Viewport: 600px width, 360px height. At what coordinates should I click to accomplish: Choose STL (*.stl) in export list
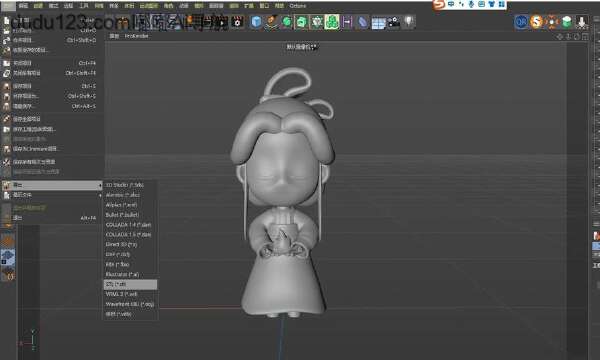point(130,284)
